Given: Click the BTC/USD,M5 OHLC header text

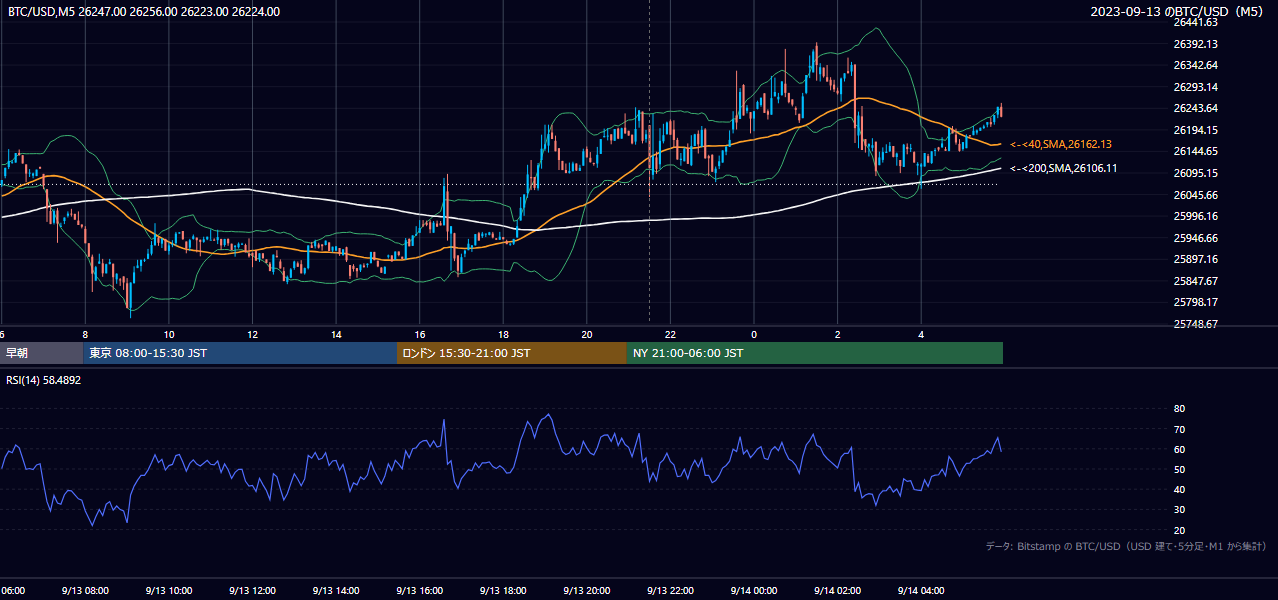Looking at the screenshot, I should pos(144,12).
